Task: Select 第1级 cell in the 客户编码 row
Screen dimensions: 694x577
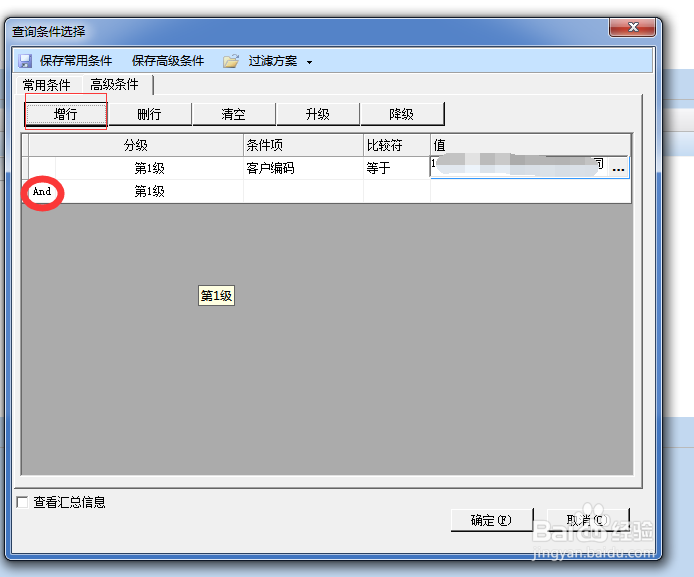Action: tap(150, 168)
